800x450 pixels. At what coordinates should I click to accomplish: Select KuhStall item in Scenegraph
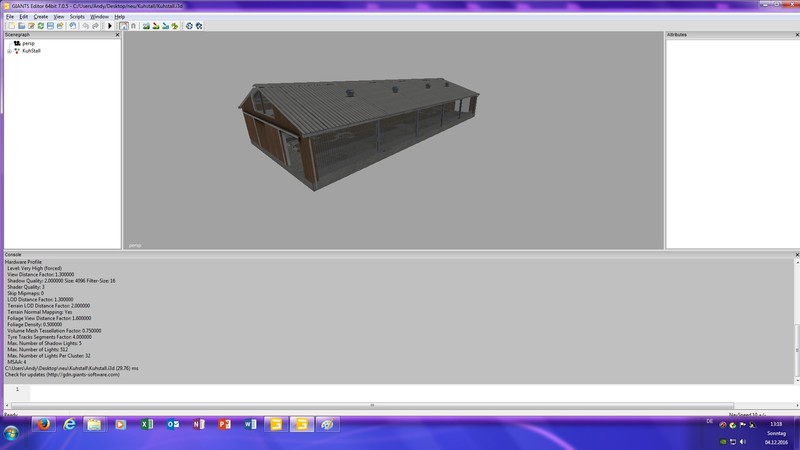[x=31, y=50]
